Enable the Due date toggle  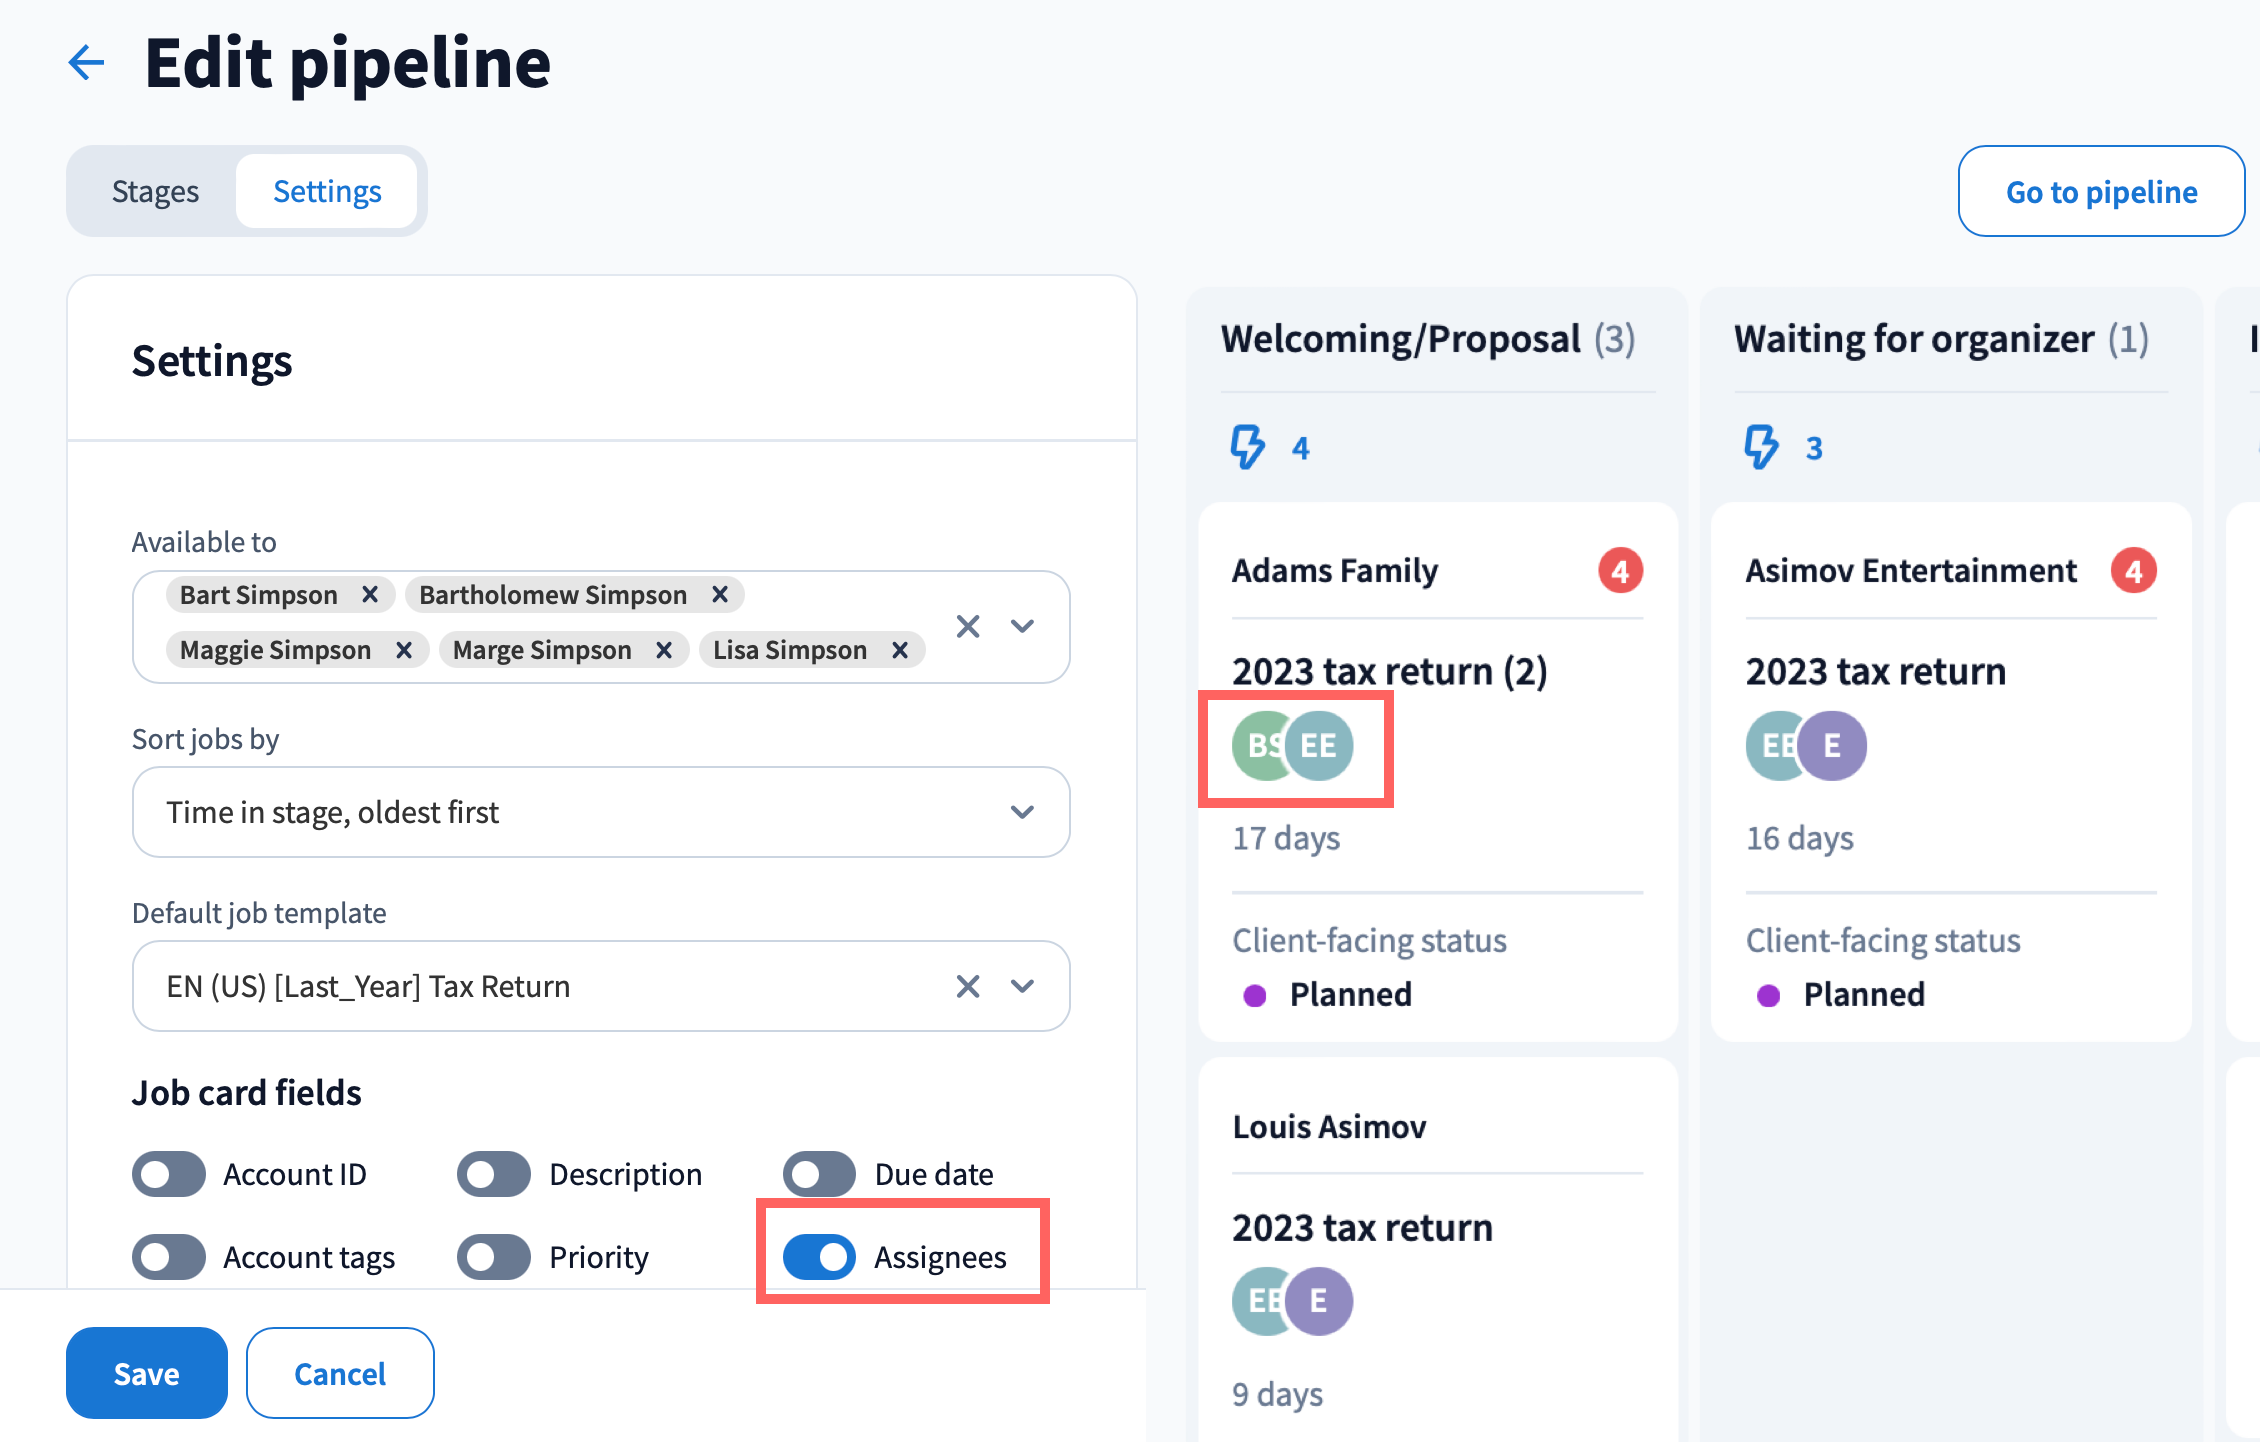click(819, 1174)
